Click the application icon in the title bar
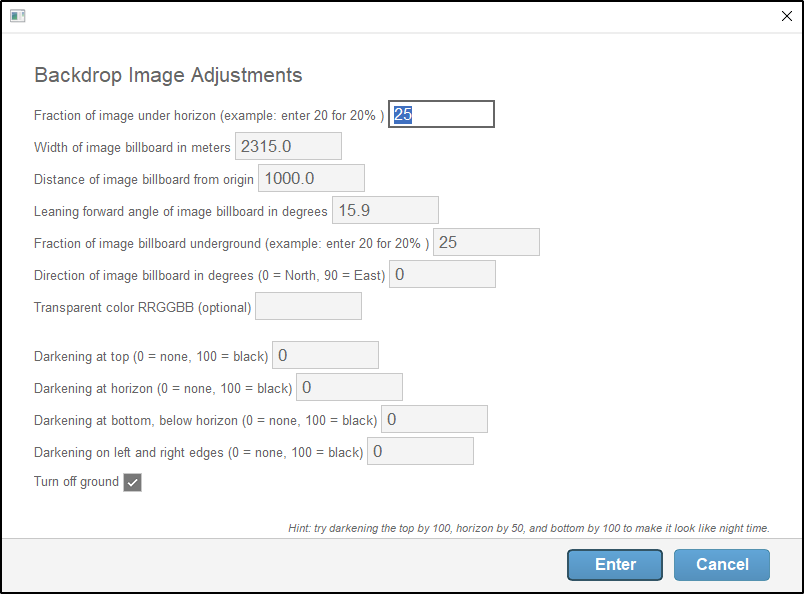Image resolution: width=804 pixels, height=594 pixels. coord(17,16)
